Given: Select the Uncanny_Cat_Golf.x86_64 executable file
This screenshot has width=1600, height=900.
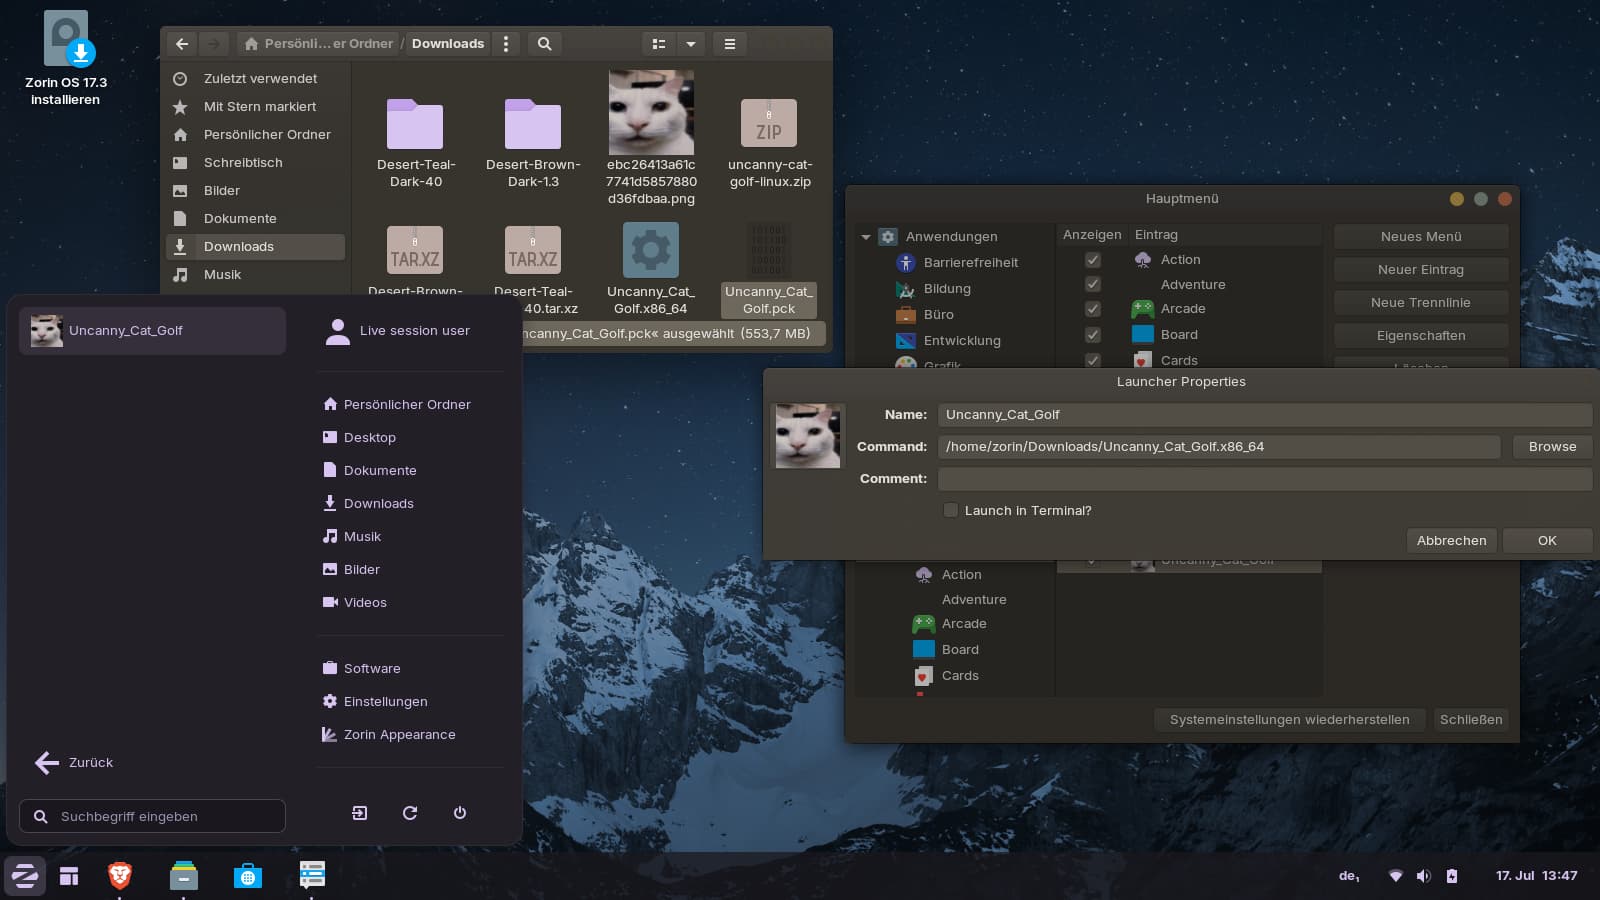Looking at the screenshot, I should [651, 269].
